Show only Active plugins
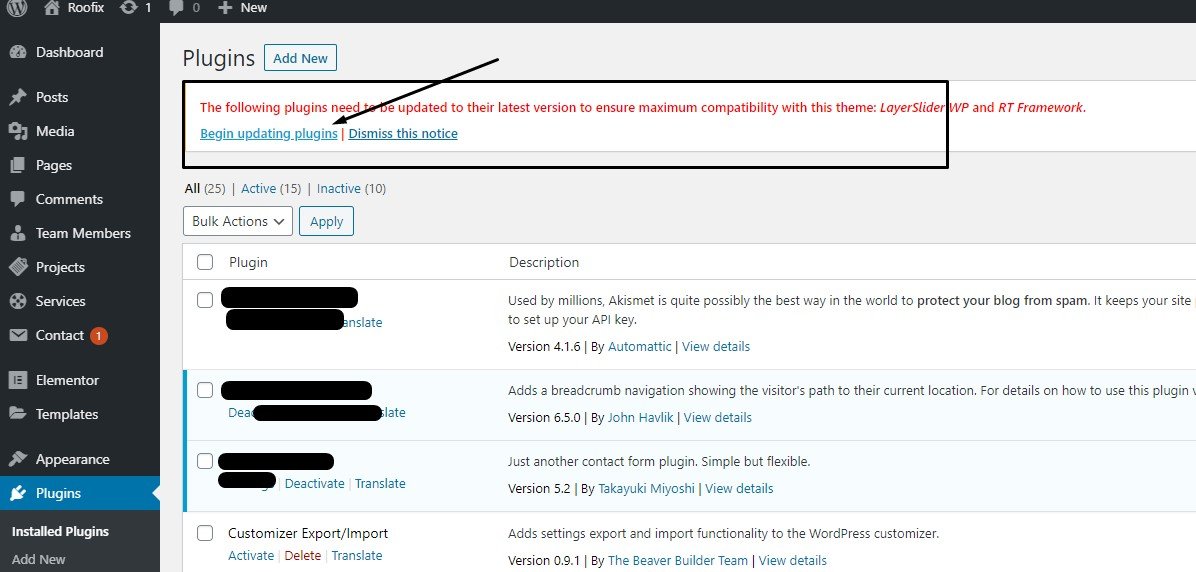 coord(258,188)
